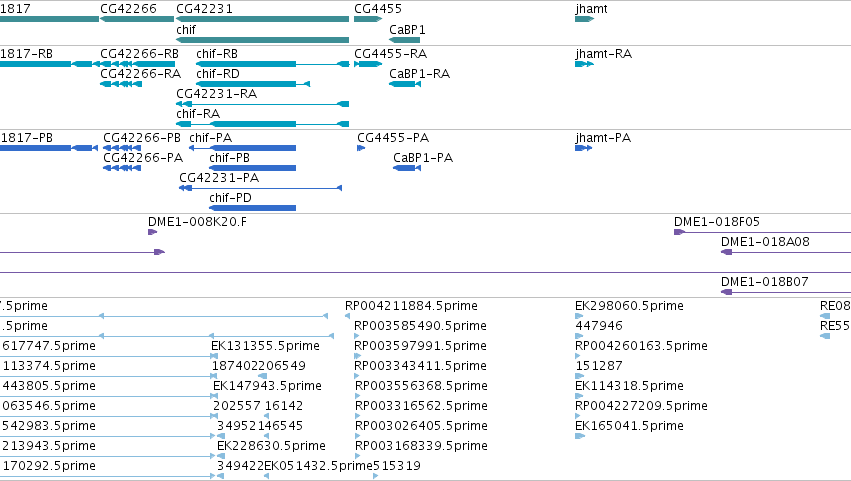Select the 113374.5prime EST label
Screen dimensions: 851x481
[49, 366]
